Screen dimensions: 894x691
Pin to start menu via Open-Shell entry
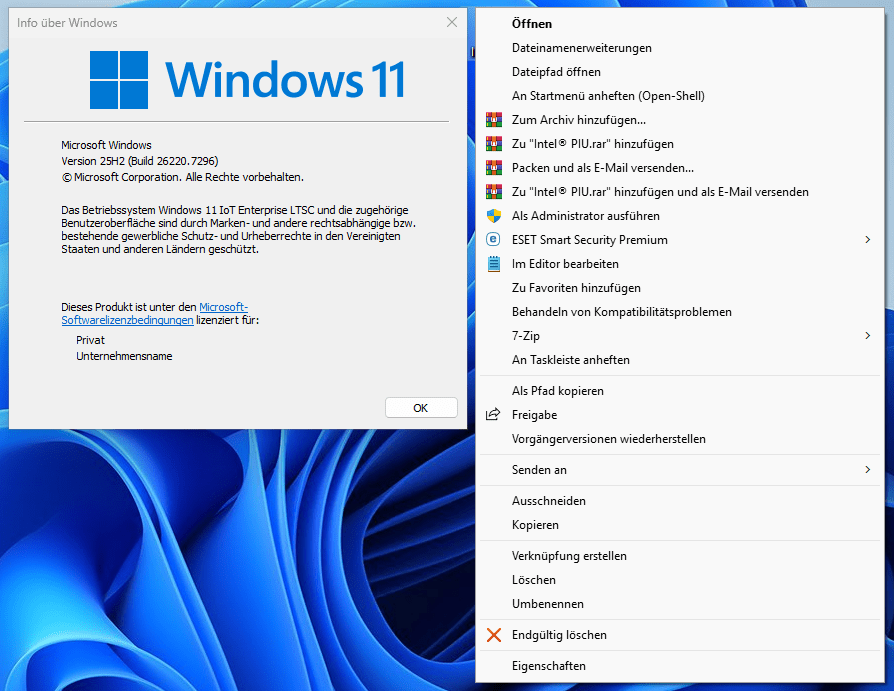[x=680, y=96]
